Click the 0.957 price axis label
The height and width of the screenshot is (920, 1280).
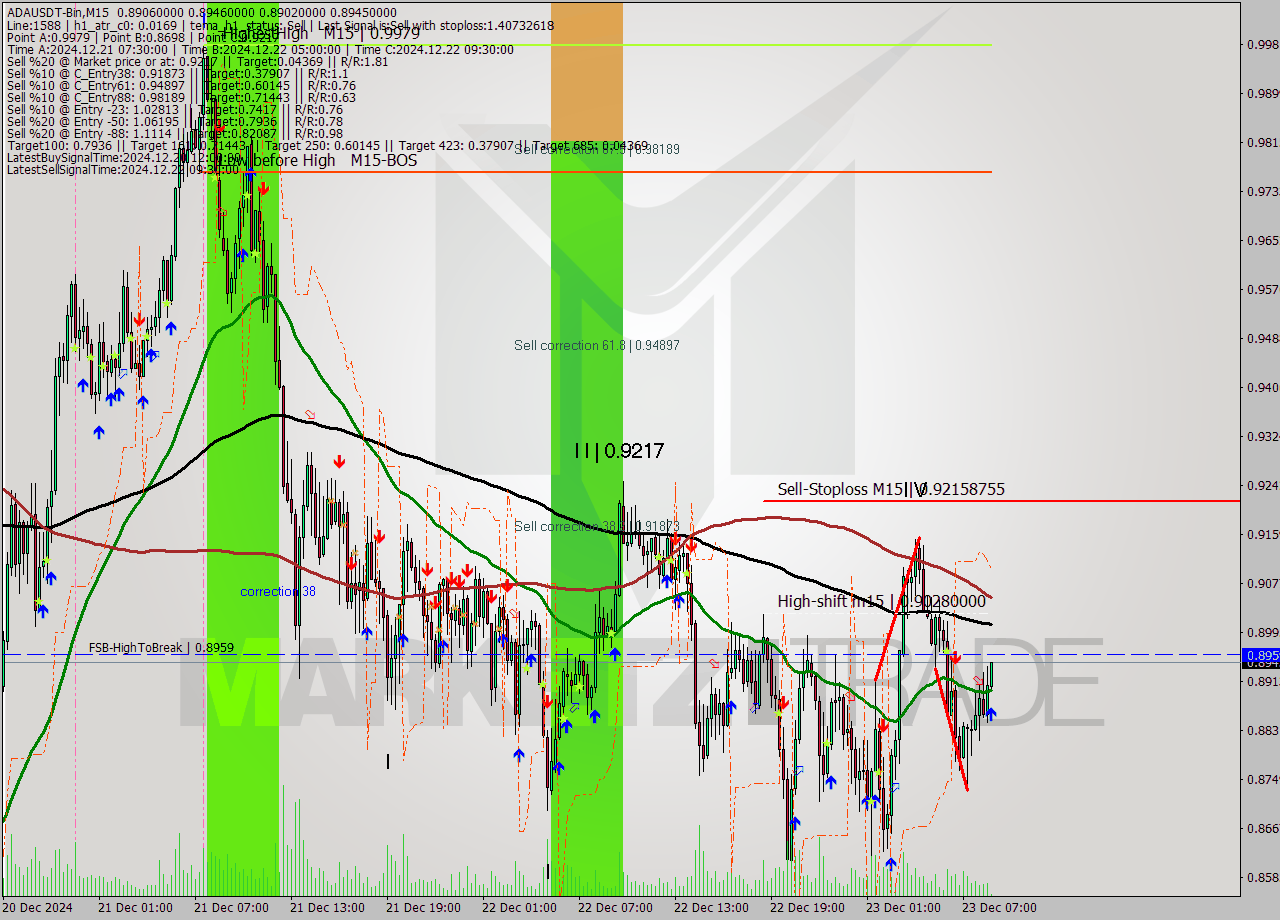coord(1264,289)
